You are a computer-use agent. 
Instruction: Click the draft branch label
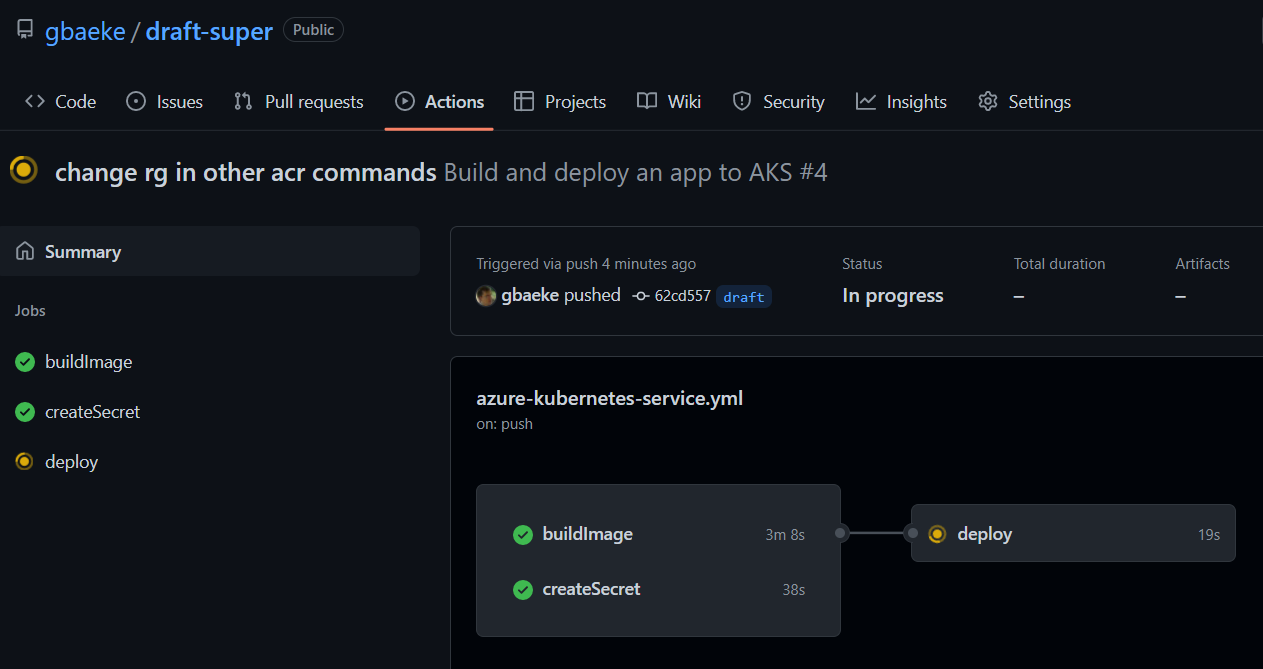[x=743, y=297]
